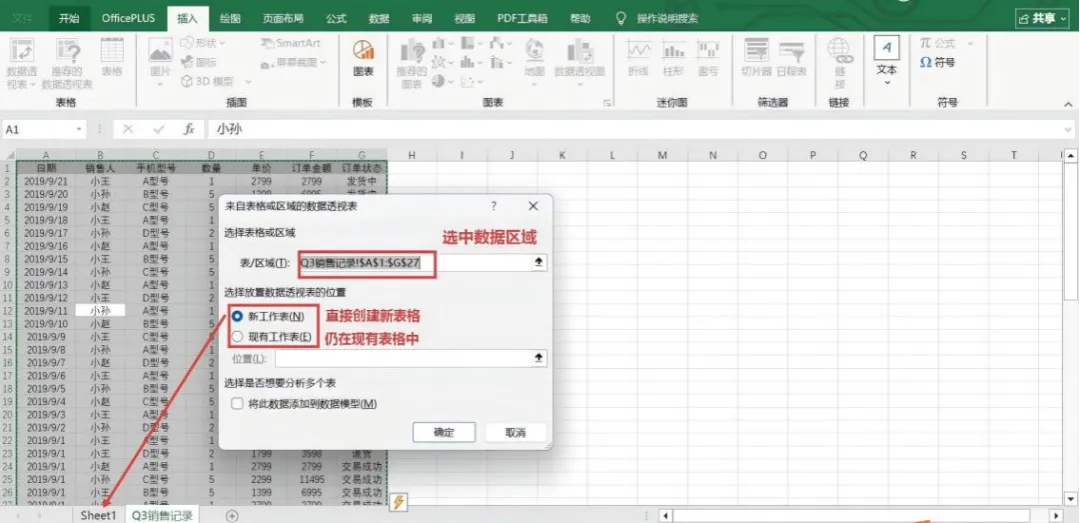Click the Link (链接) globe icon

click(839, 63)
